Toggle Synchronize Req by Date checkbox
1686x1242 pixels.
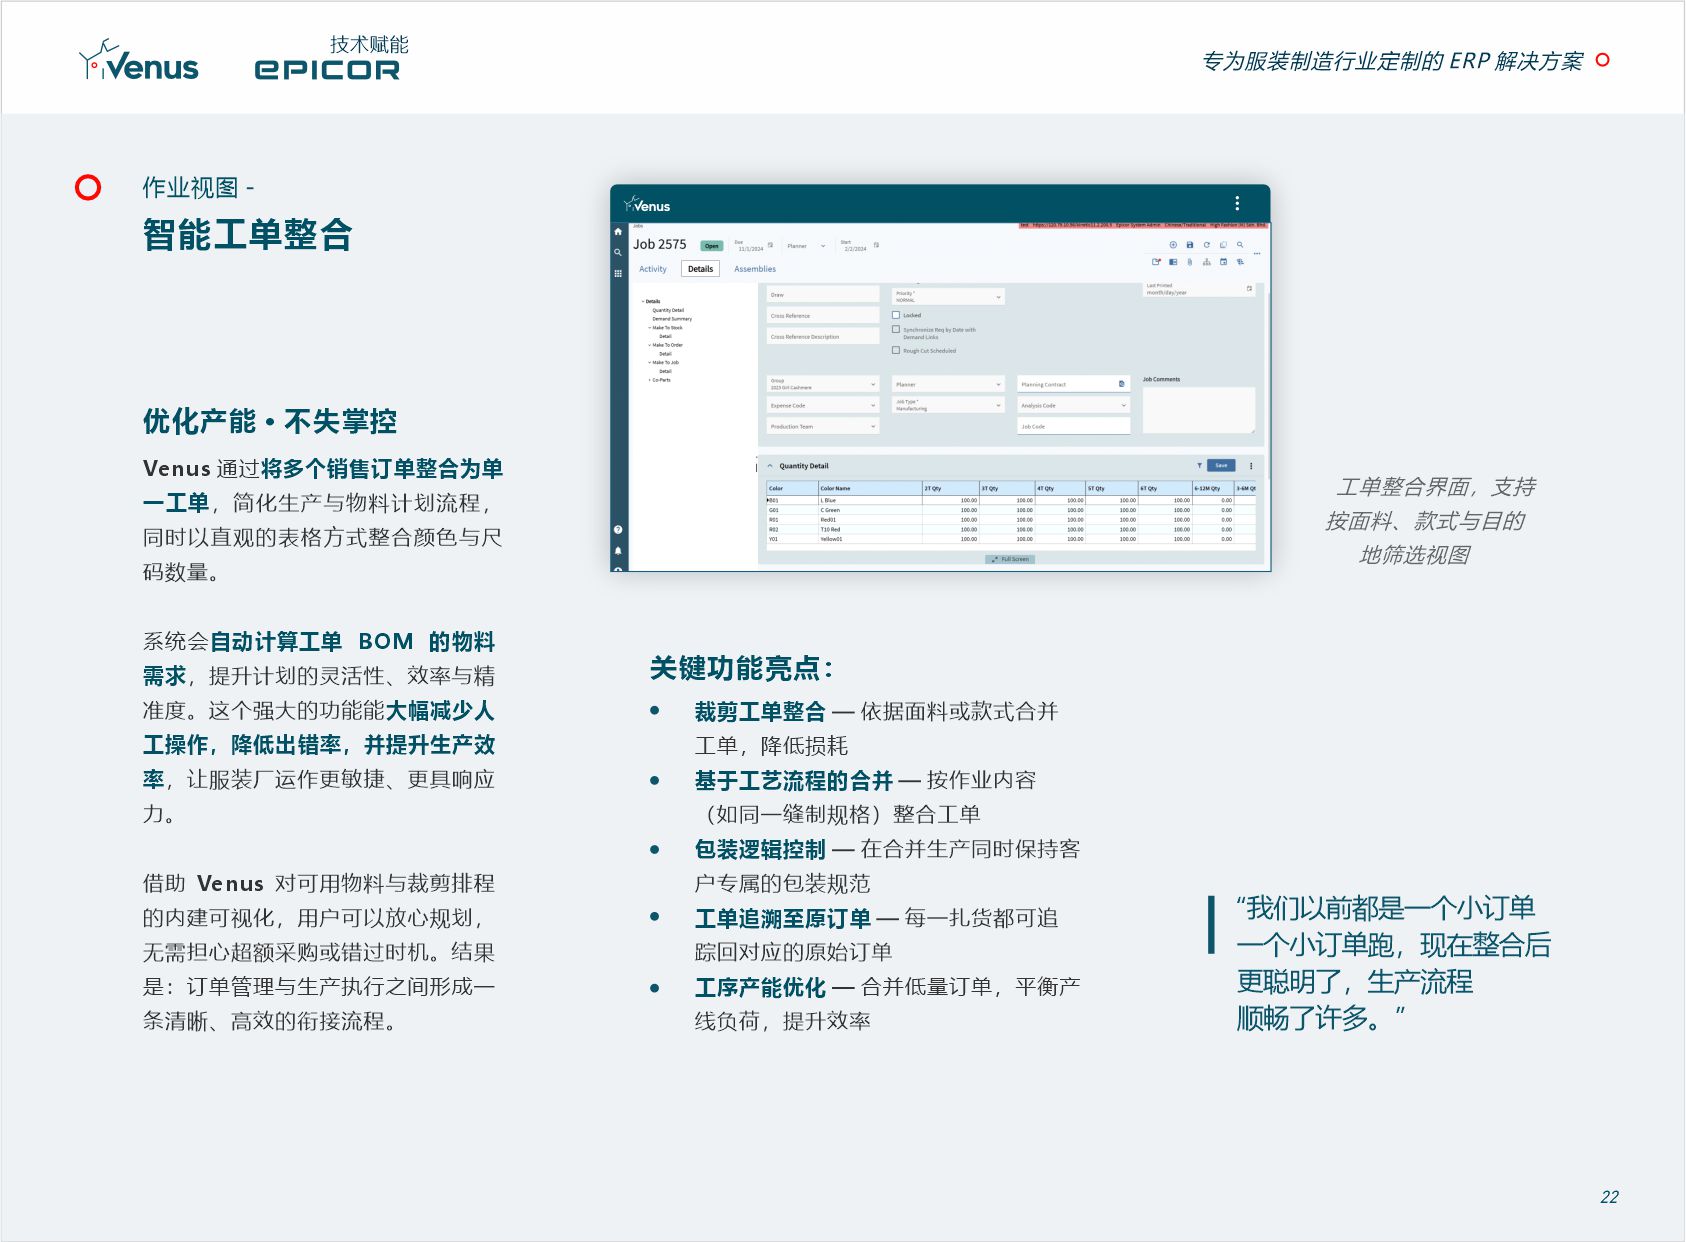click(x=896, y=329)
